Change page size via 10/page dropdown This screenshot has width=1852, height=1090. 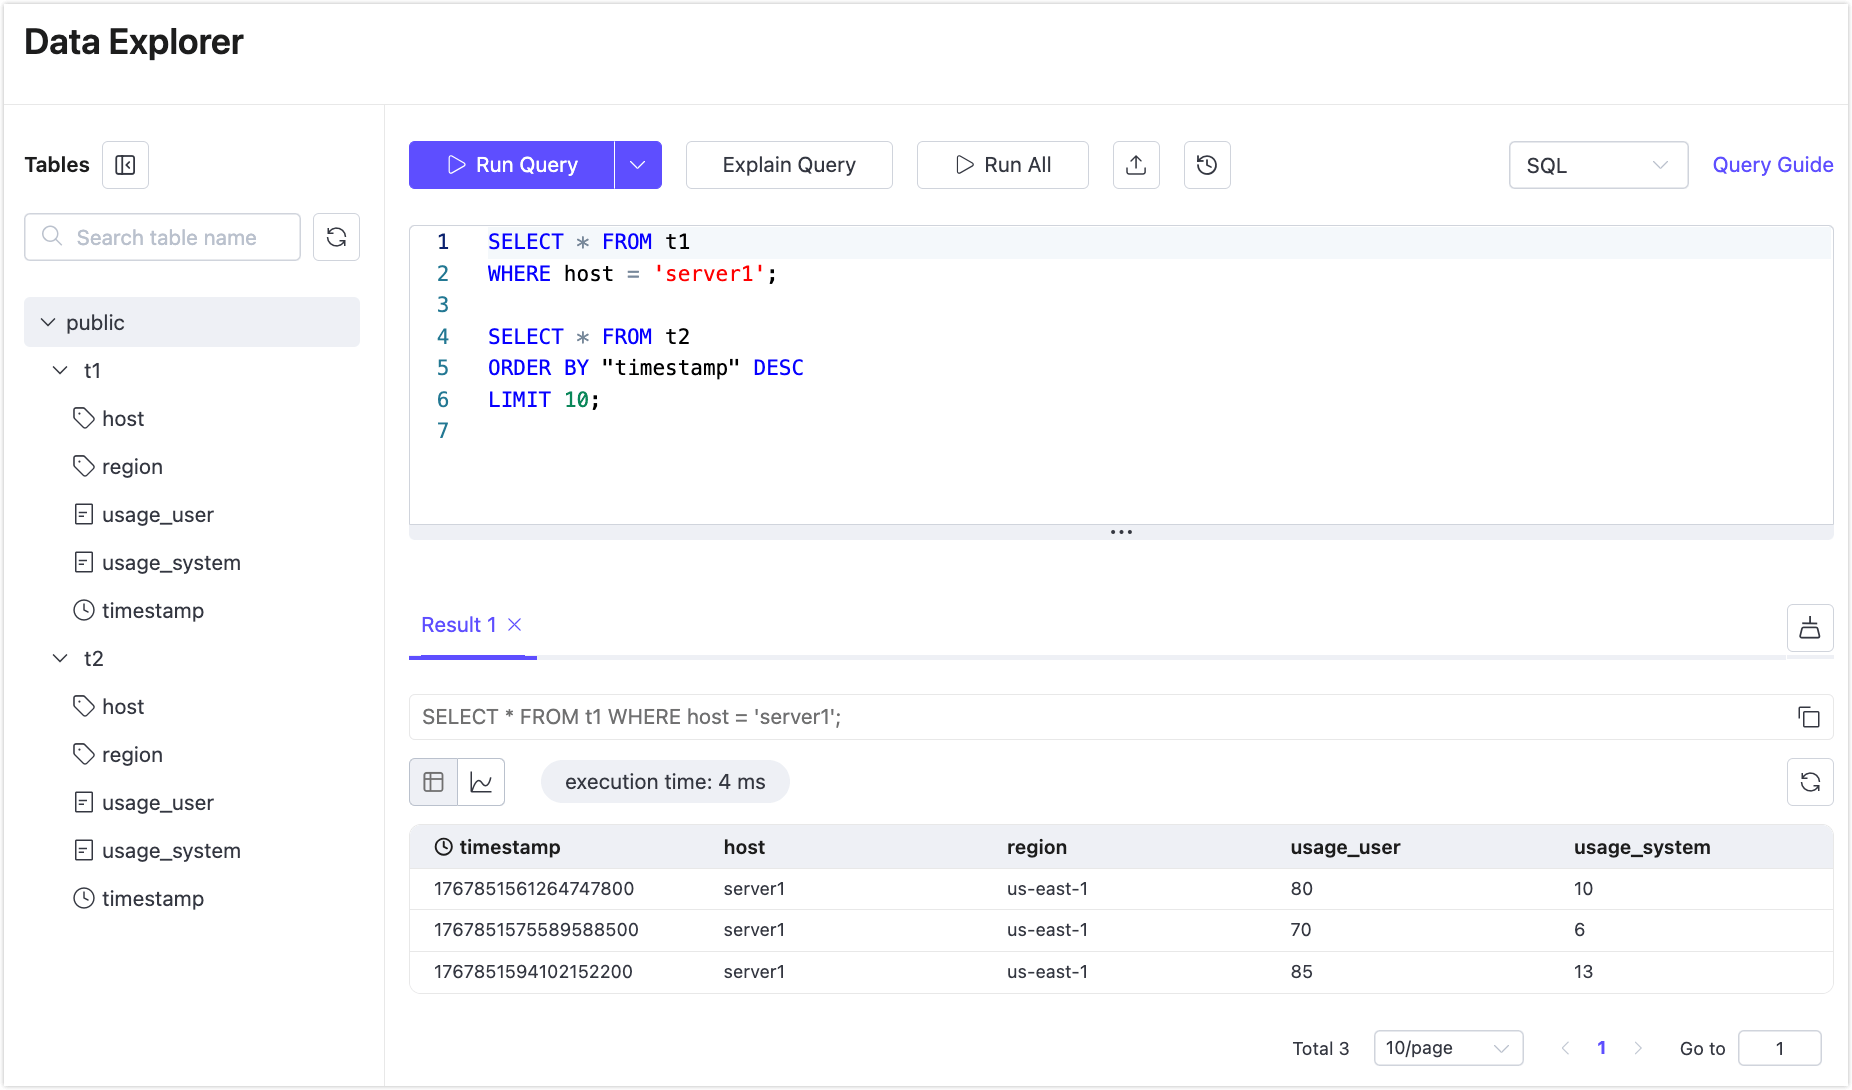click(1447, 1048)
